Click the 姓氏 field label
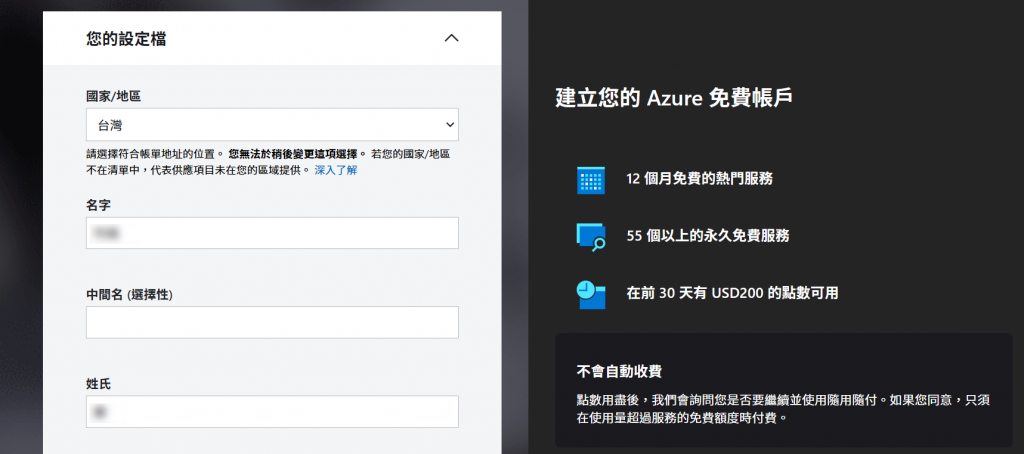This screenshot has width=1024, height=454. (x=99, y=384)
